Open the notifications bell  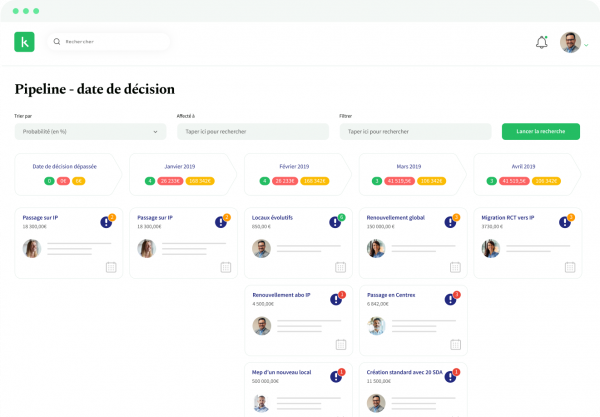(542, 42)
